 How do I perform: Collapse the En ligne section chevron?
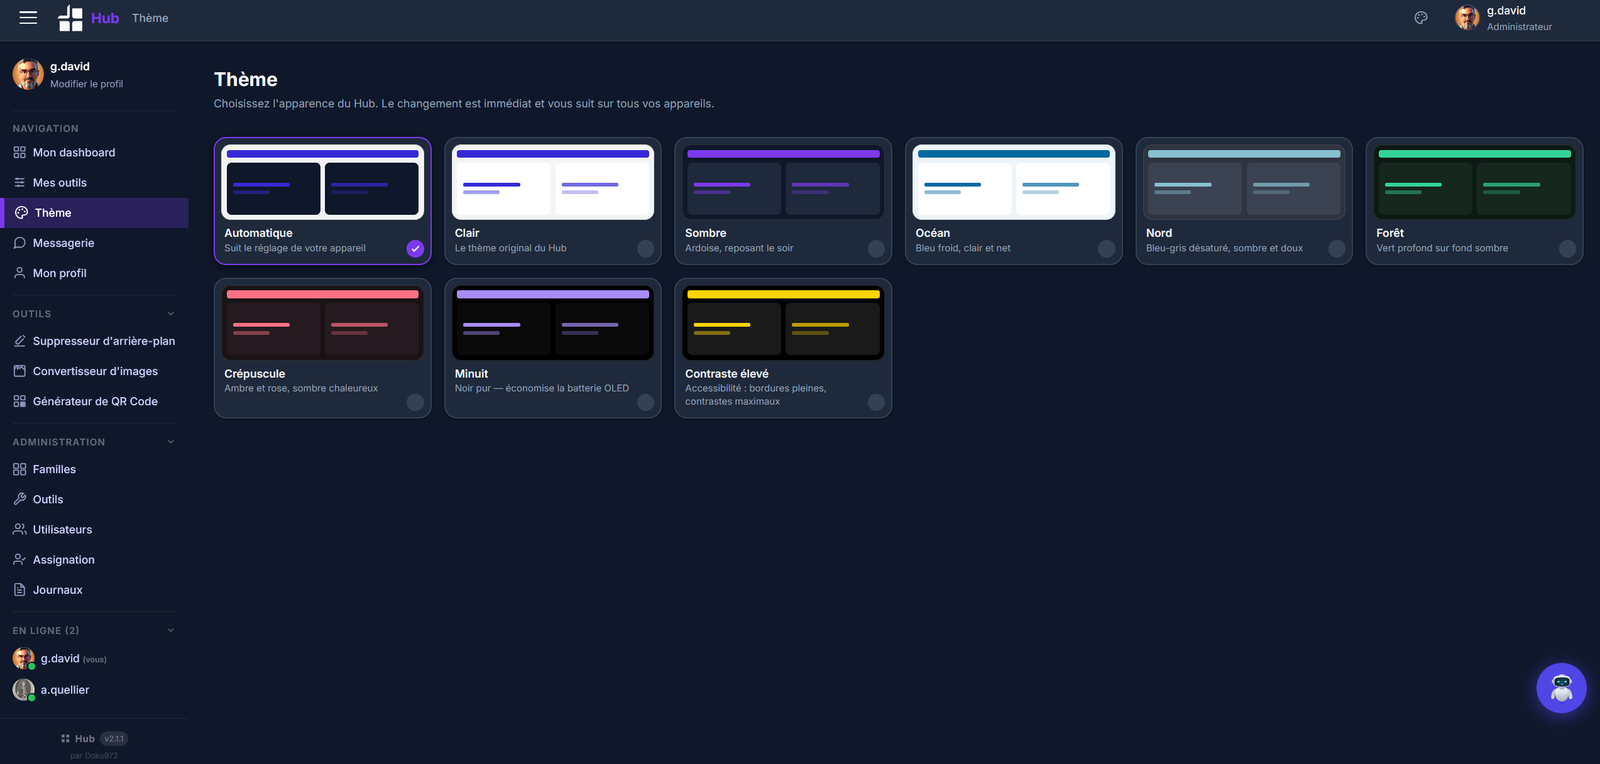pos(171,631)
